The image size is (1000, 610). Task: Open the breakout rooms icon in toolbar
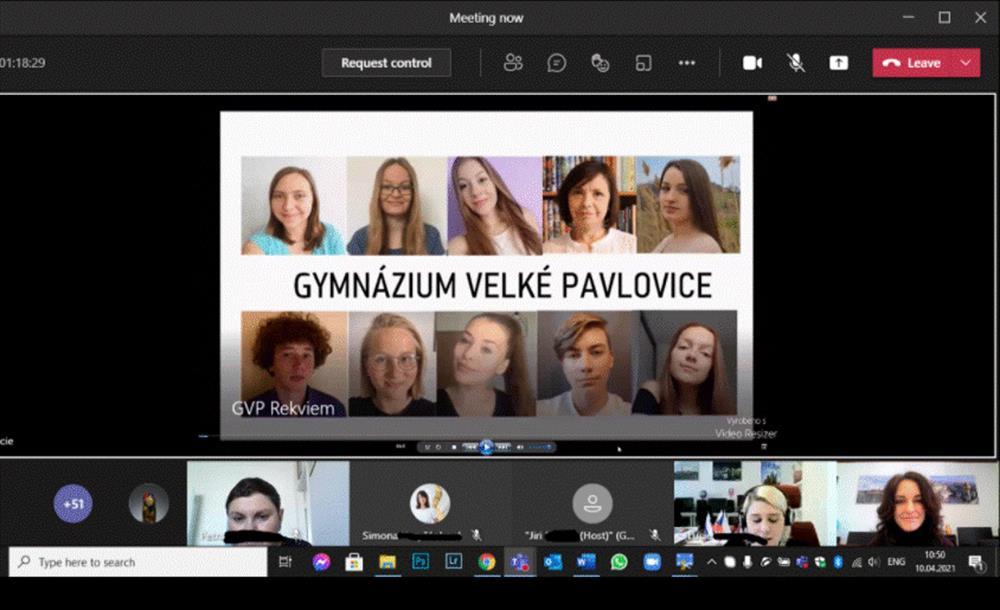pyautogui.click(x=643, y=63)
